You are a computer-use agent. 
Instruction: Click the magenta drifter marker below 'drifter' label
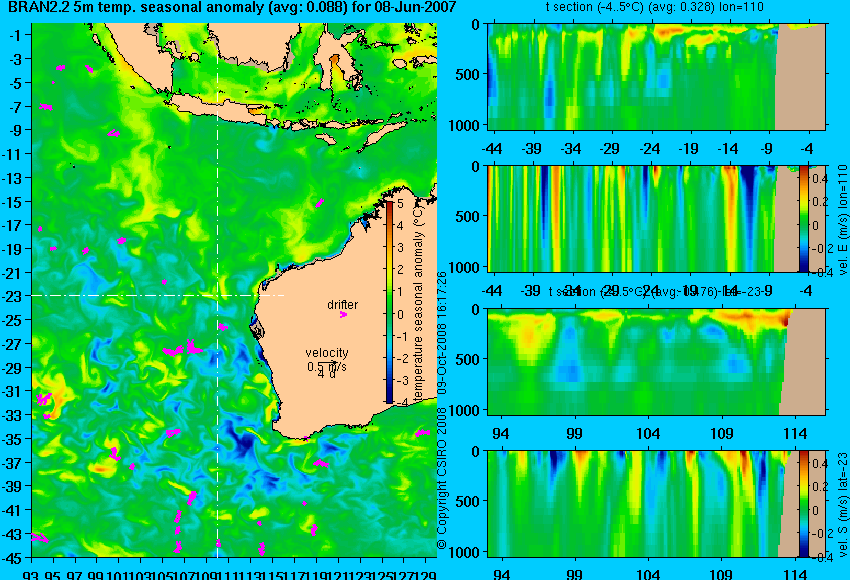pyautogui.click(x=343, y=314)
